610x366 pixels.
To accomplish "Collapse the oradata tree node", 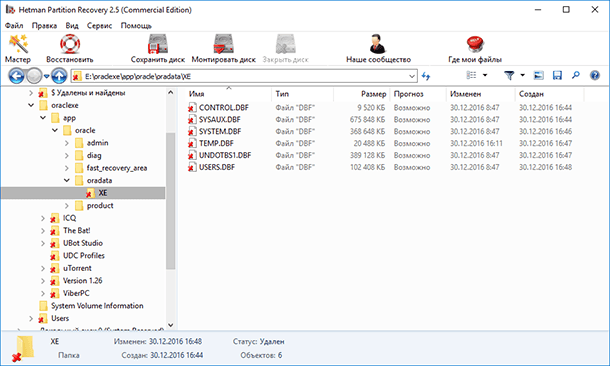I will 67,180.
